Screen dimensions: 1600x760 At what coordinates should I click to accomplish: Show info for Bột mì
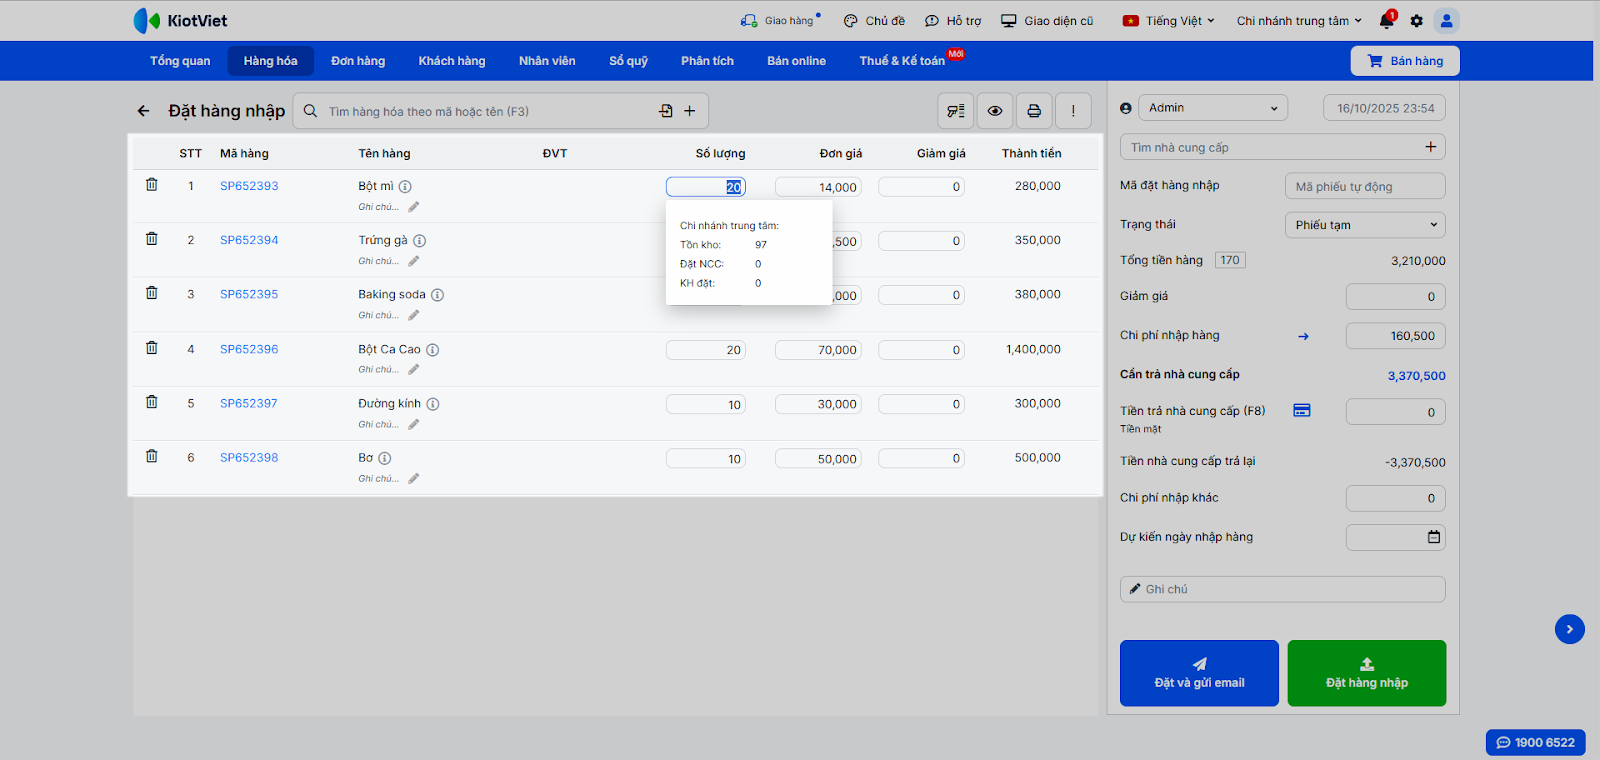tap(405, 186)
